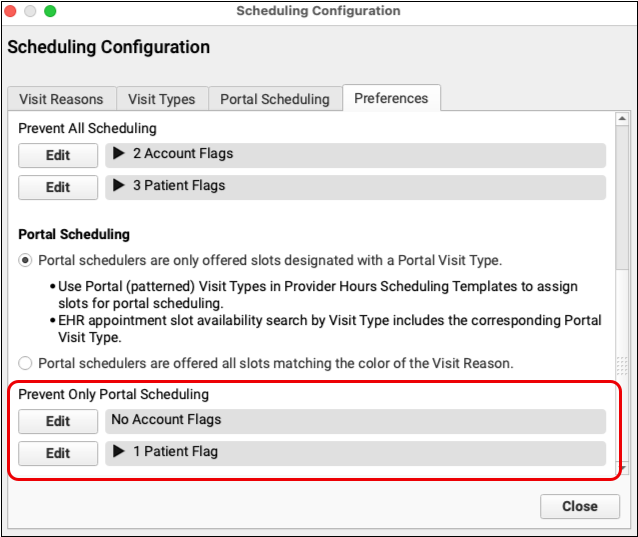Edit Account Flags under Prevent All Scheduling
638x537 pixels.
(58, 155)
